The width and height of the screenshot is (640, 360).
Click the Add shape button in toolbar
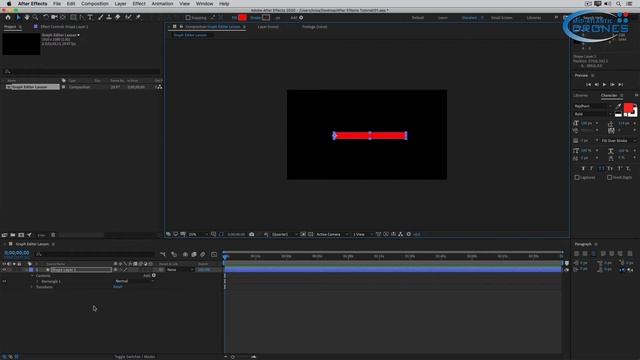[x=301, y=18]
